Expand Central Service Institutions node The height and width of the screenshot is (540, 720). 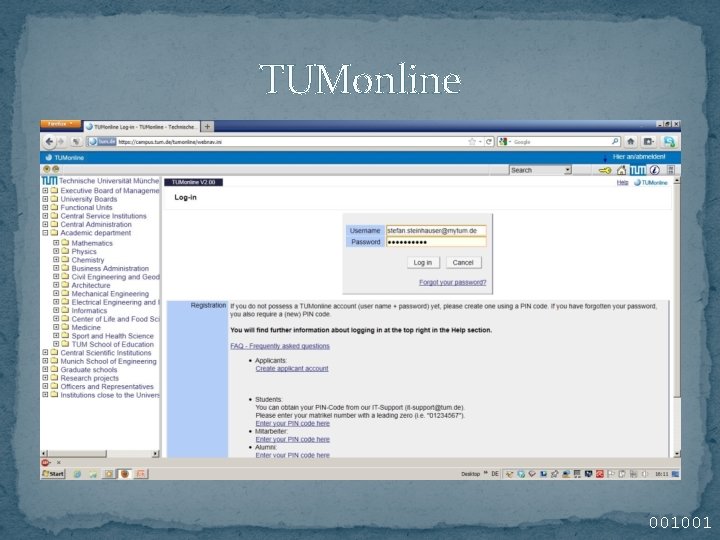tap(45, 216)
